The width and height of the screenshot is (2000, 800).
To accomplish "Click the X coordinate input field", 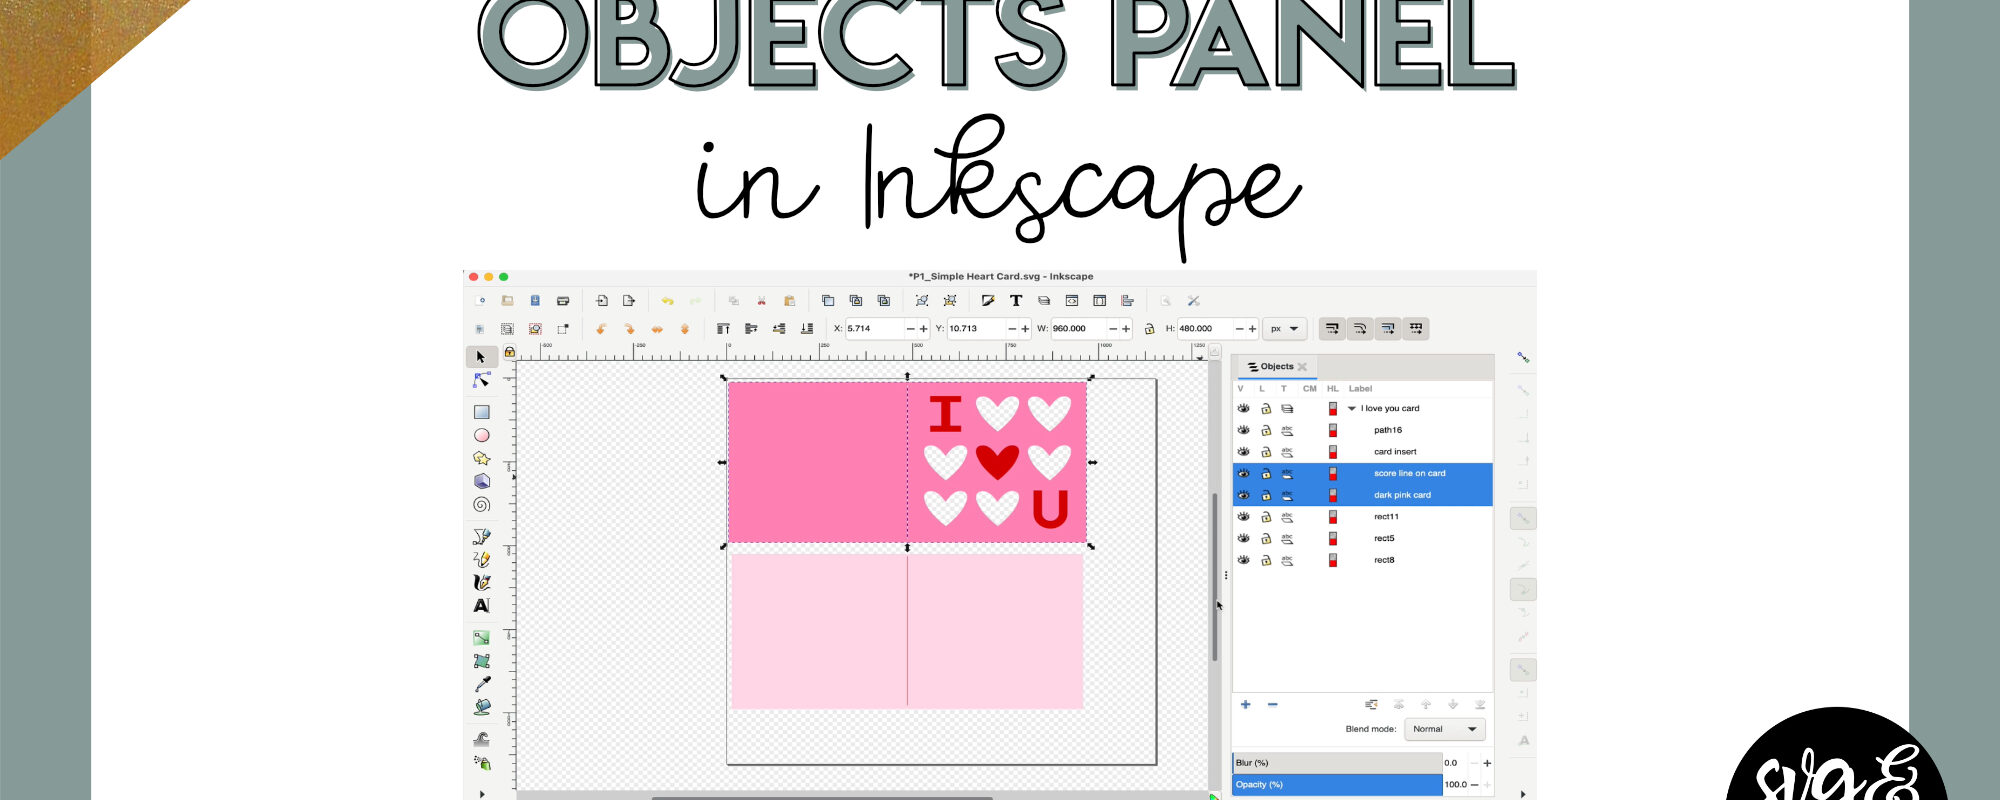I will pyautogui.click(x=875, y=329).
